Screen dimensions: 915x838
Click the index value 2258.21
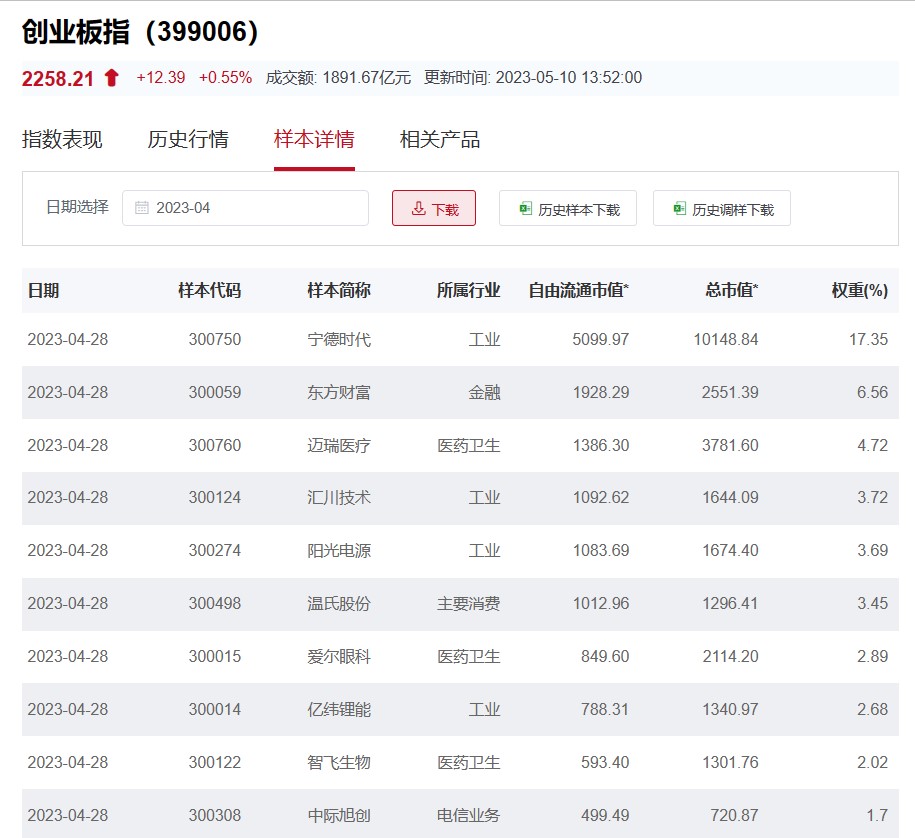point(58,78)
